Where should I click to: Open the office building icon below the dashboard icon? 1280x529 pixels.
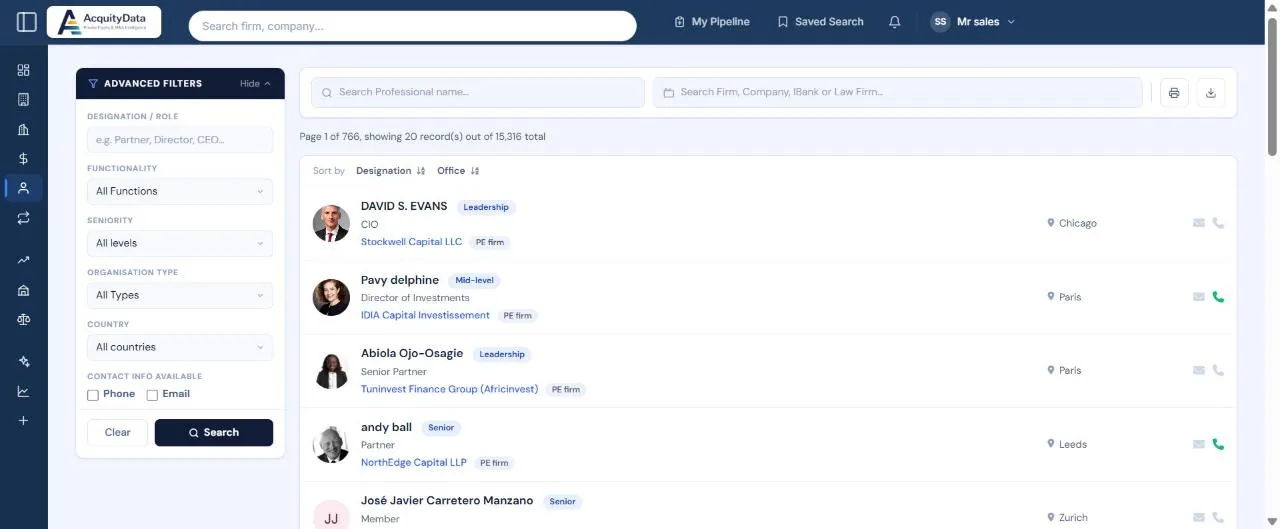pyautogui.click(x=24, y=99)
